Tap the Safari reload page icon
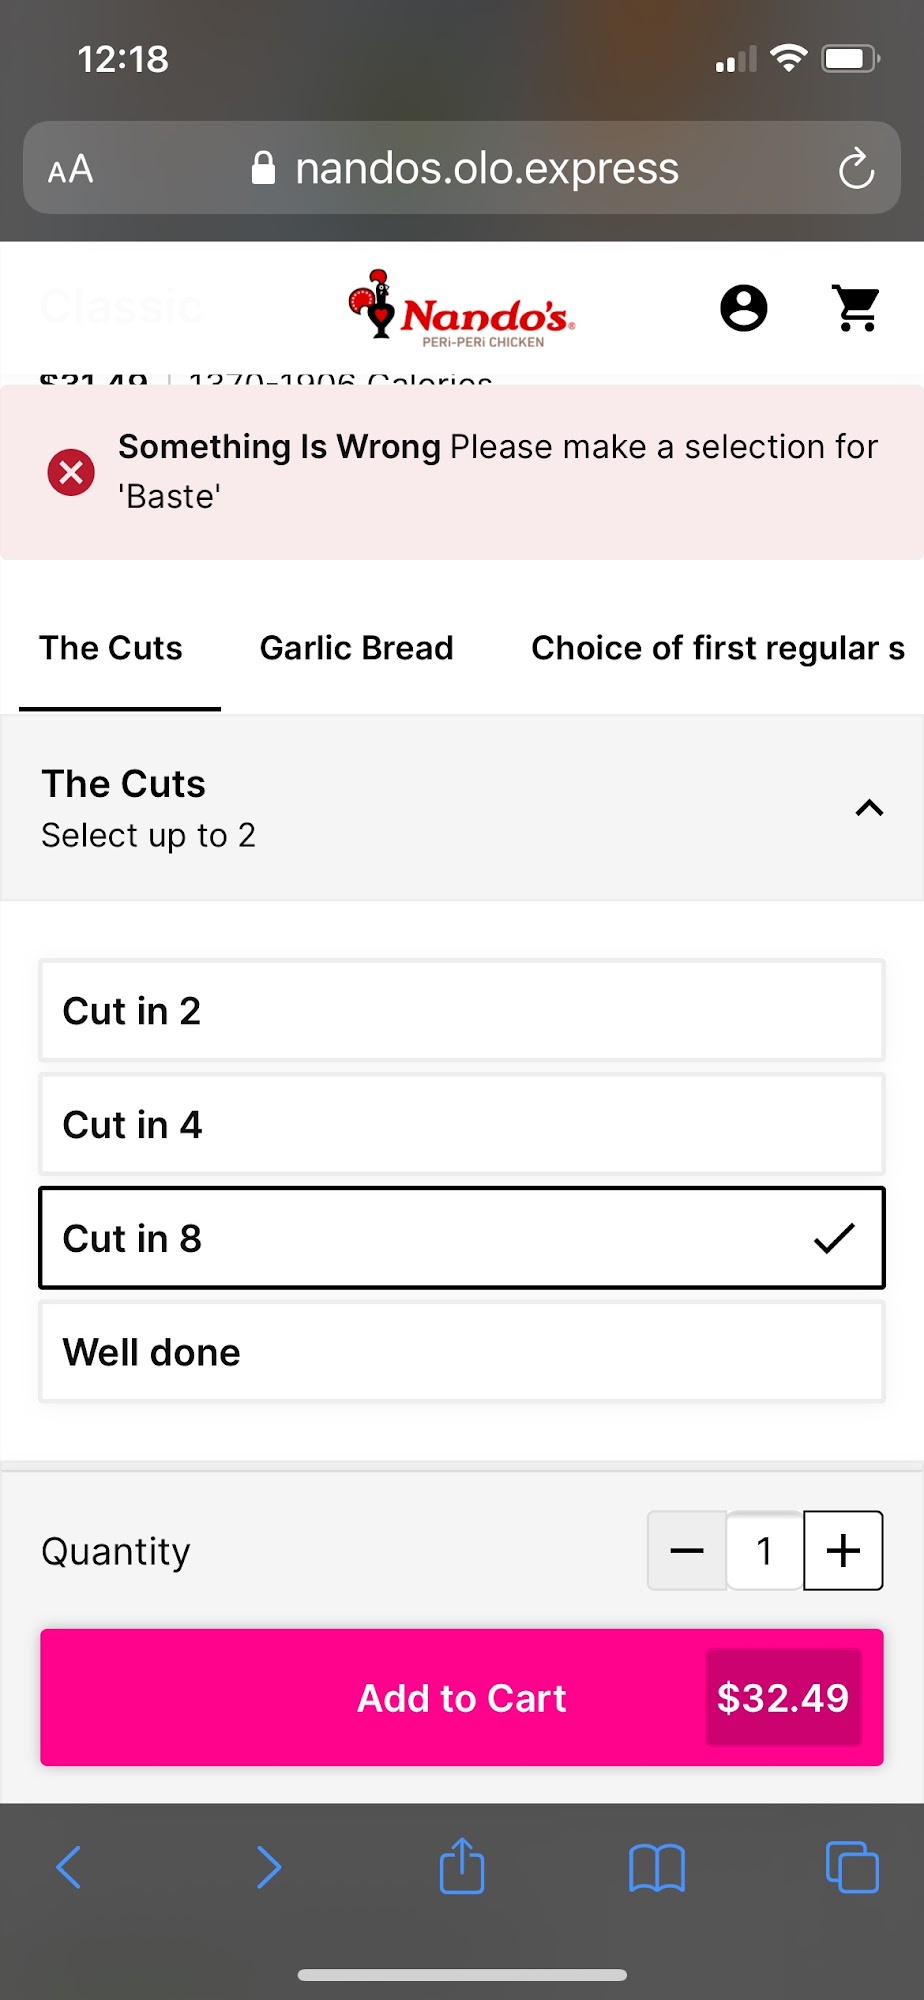The image size is (924, 2000). pyautogui.click(x=856, y=169)
